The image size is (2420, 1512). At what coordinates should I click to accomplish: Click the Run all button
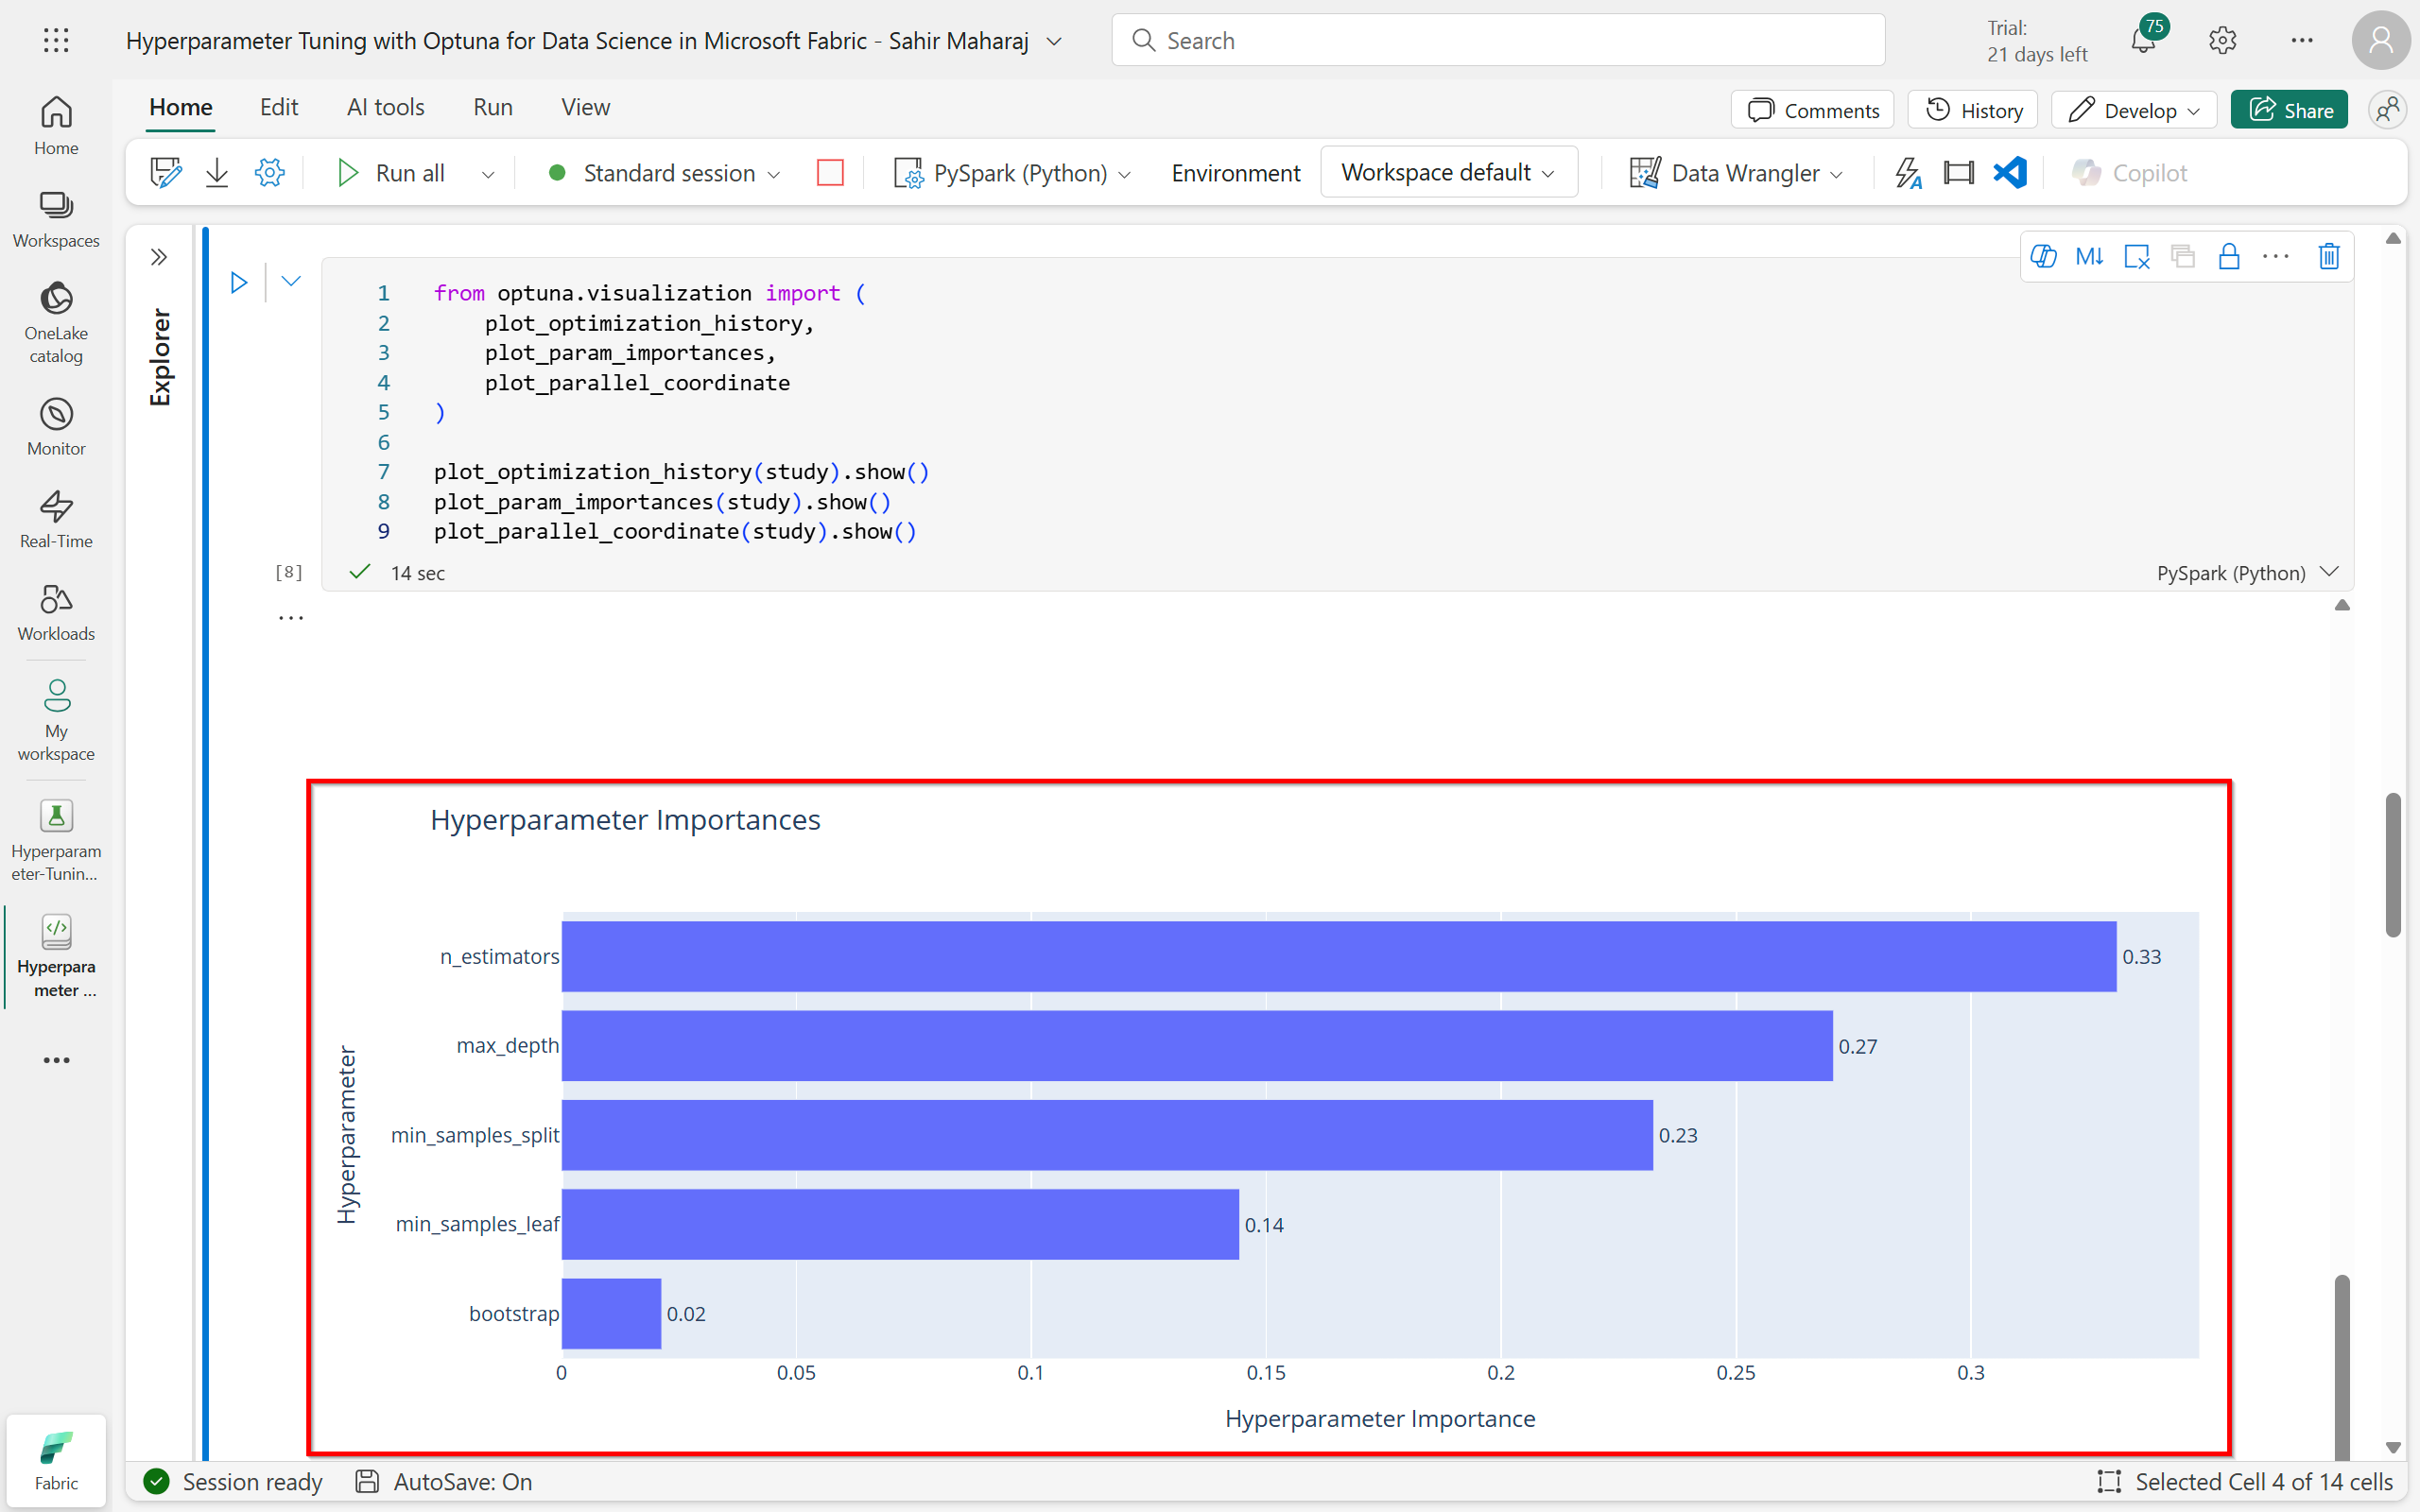pyautogui.click(x=392, y=173)
